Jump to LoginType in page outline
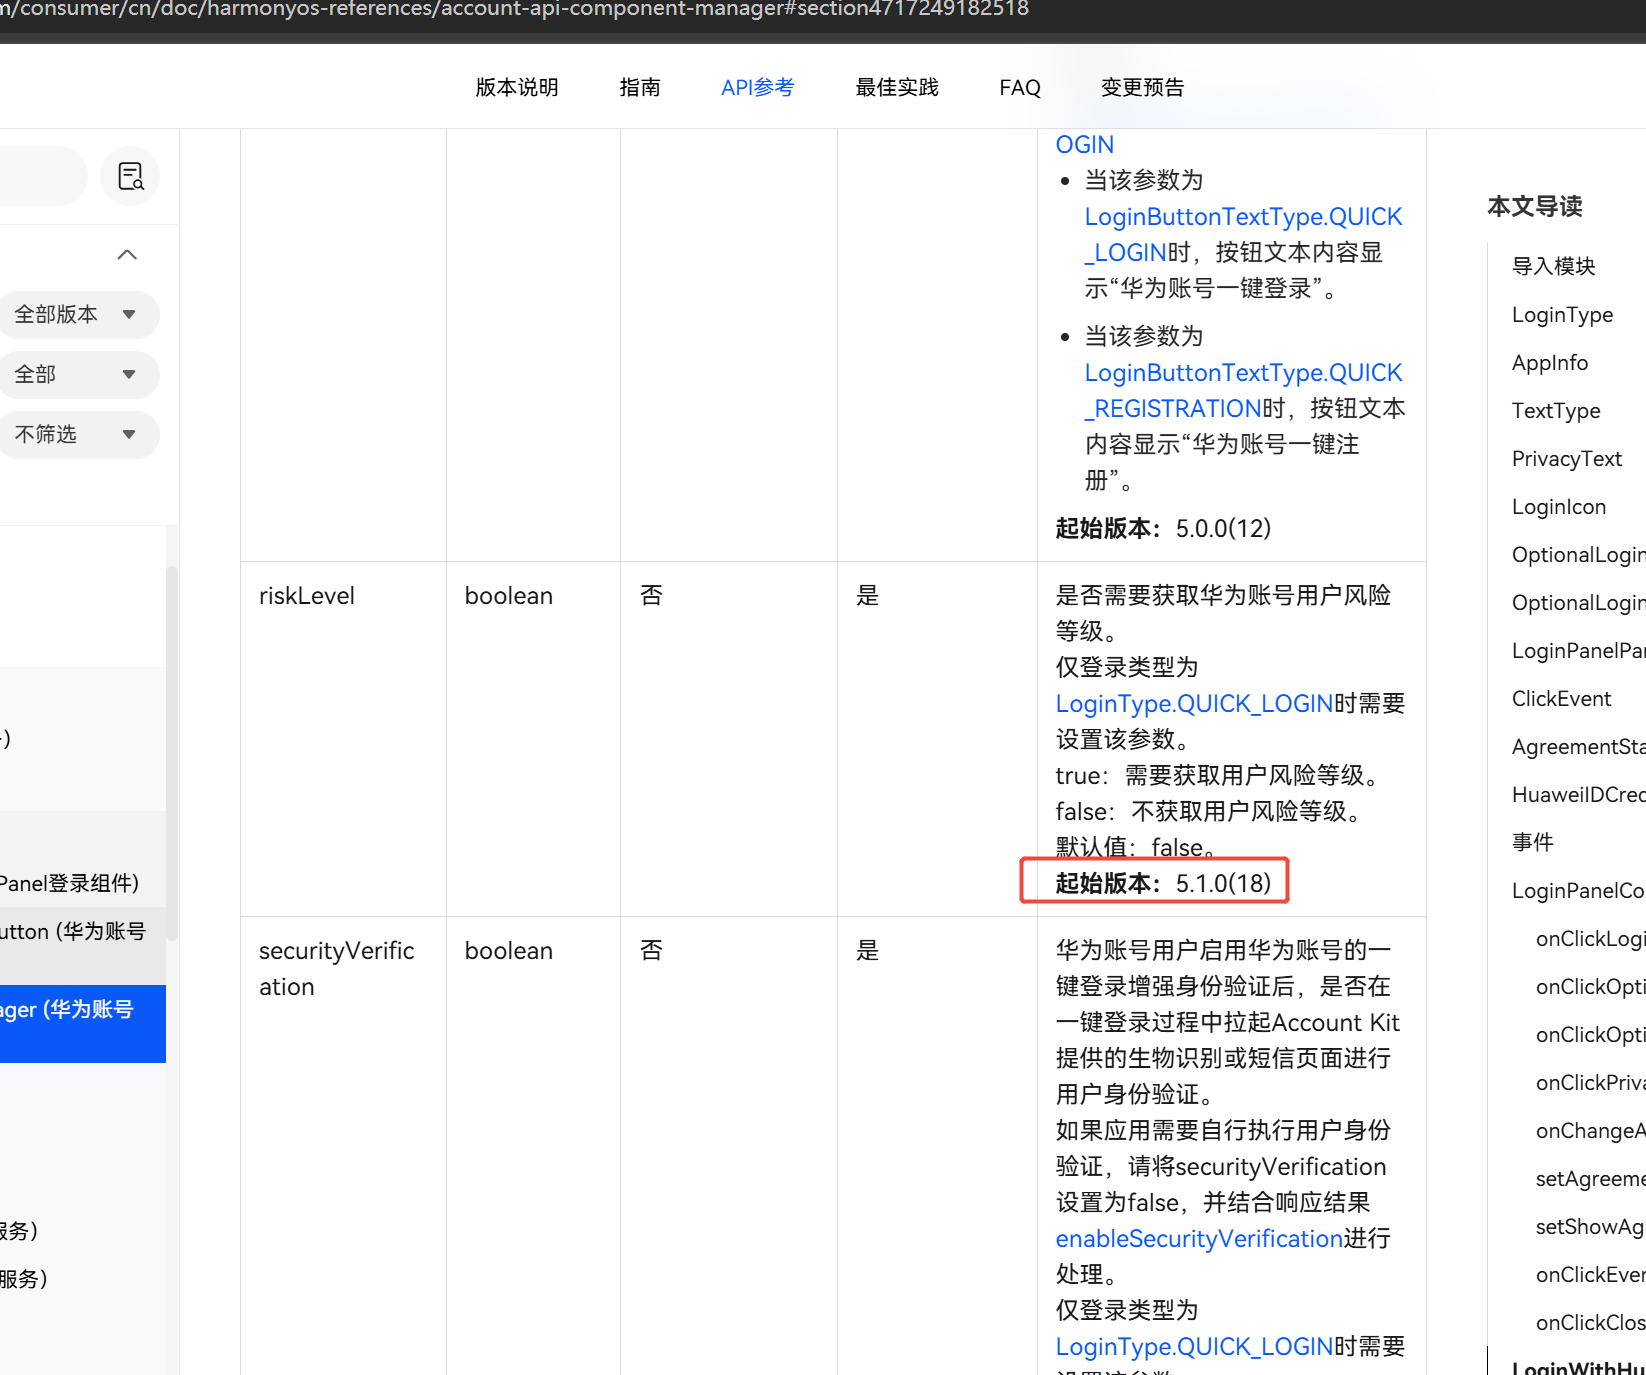Viewport: 1646px width, 1375px height. (x=1562, y=315)
